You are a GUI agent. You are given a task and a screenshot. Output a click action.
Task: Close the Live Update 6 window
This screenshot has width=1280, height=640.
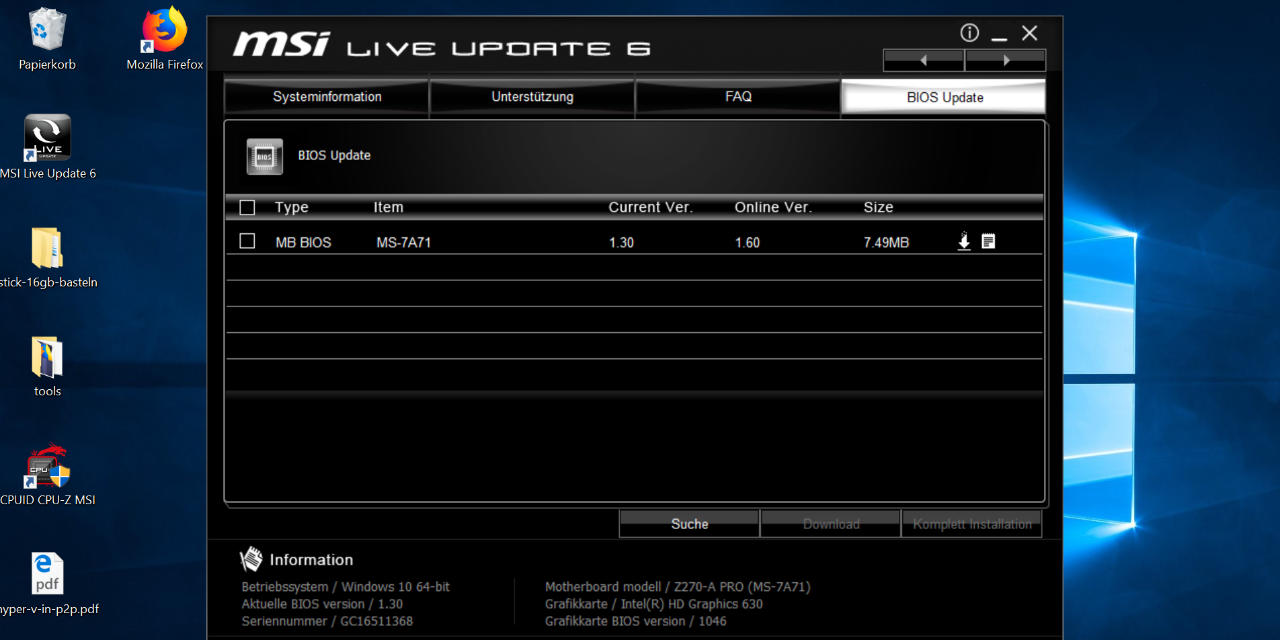coord(1030,33)
